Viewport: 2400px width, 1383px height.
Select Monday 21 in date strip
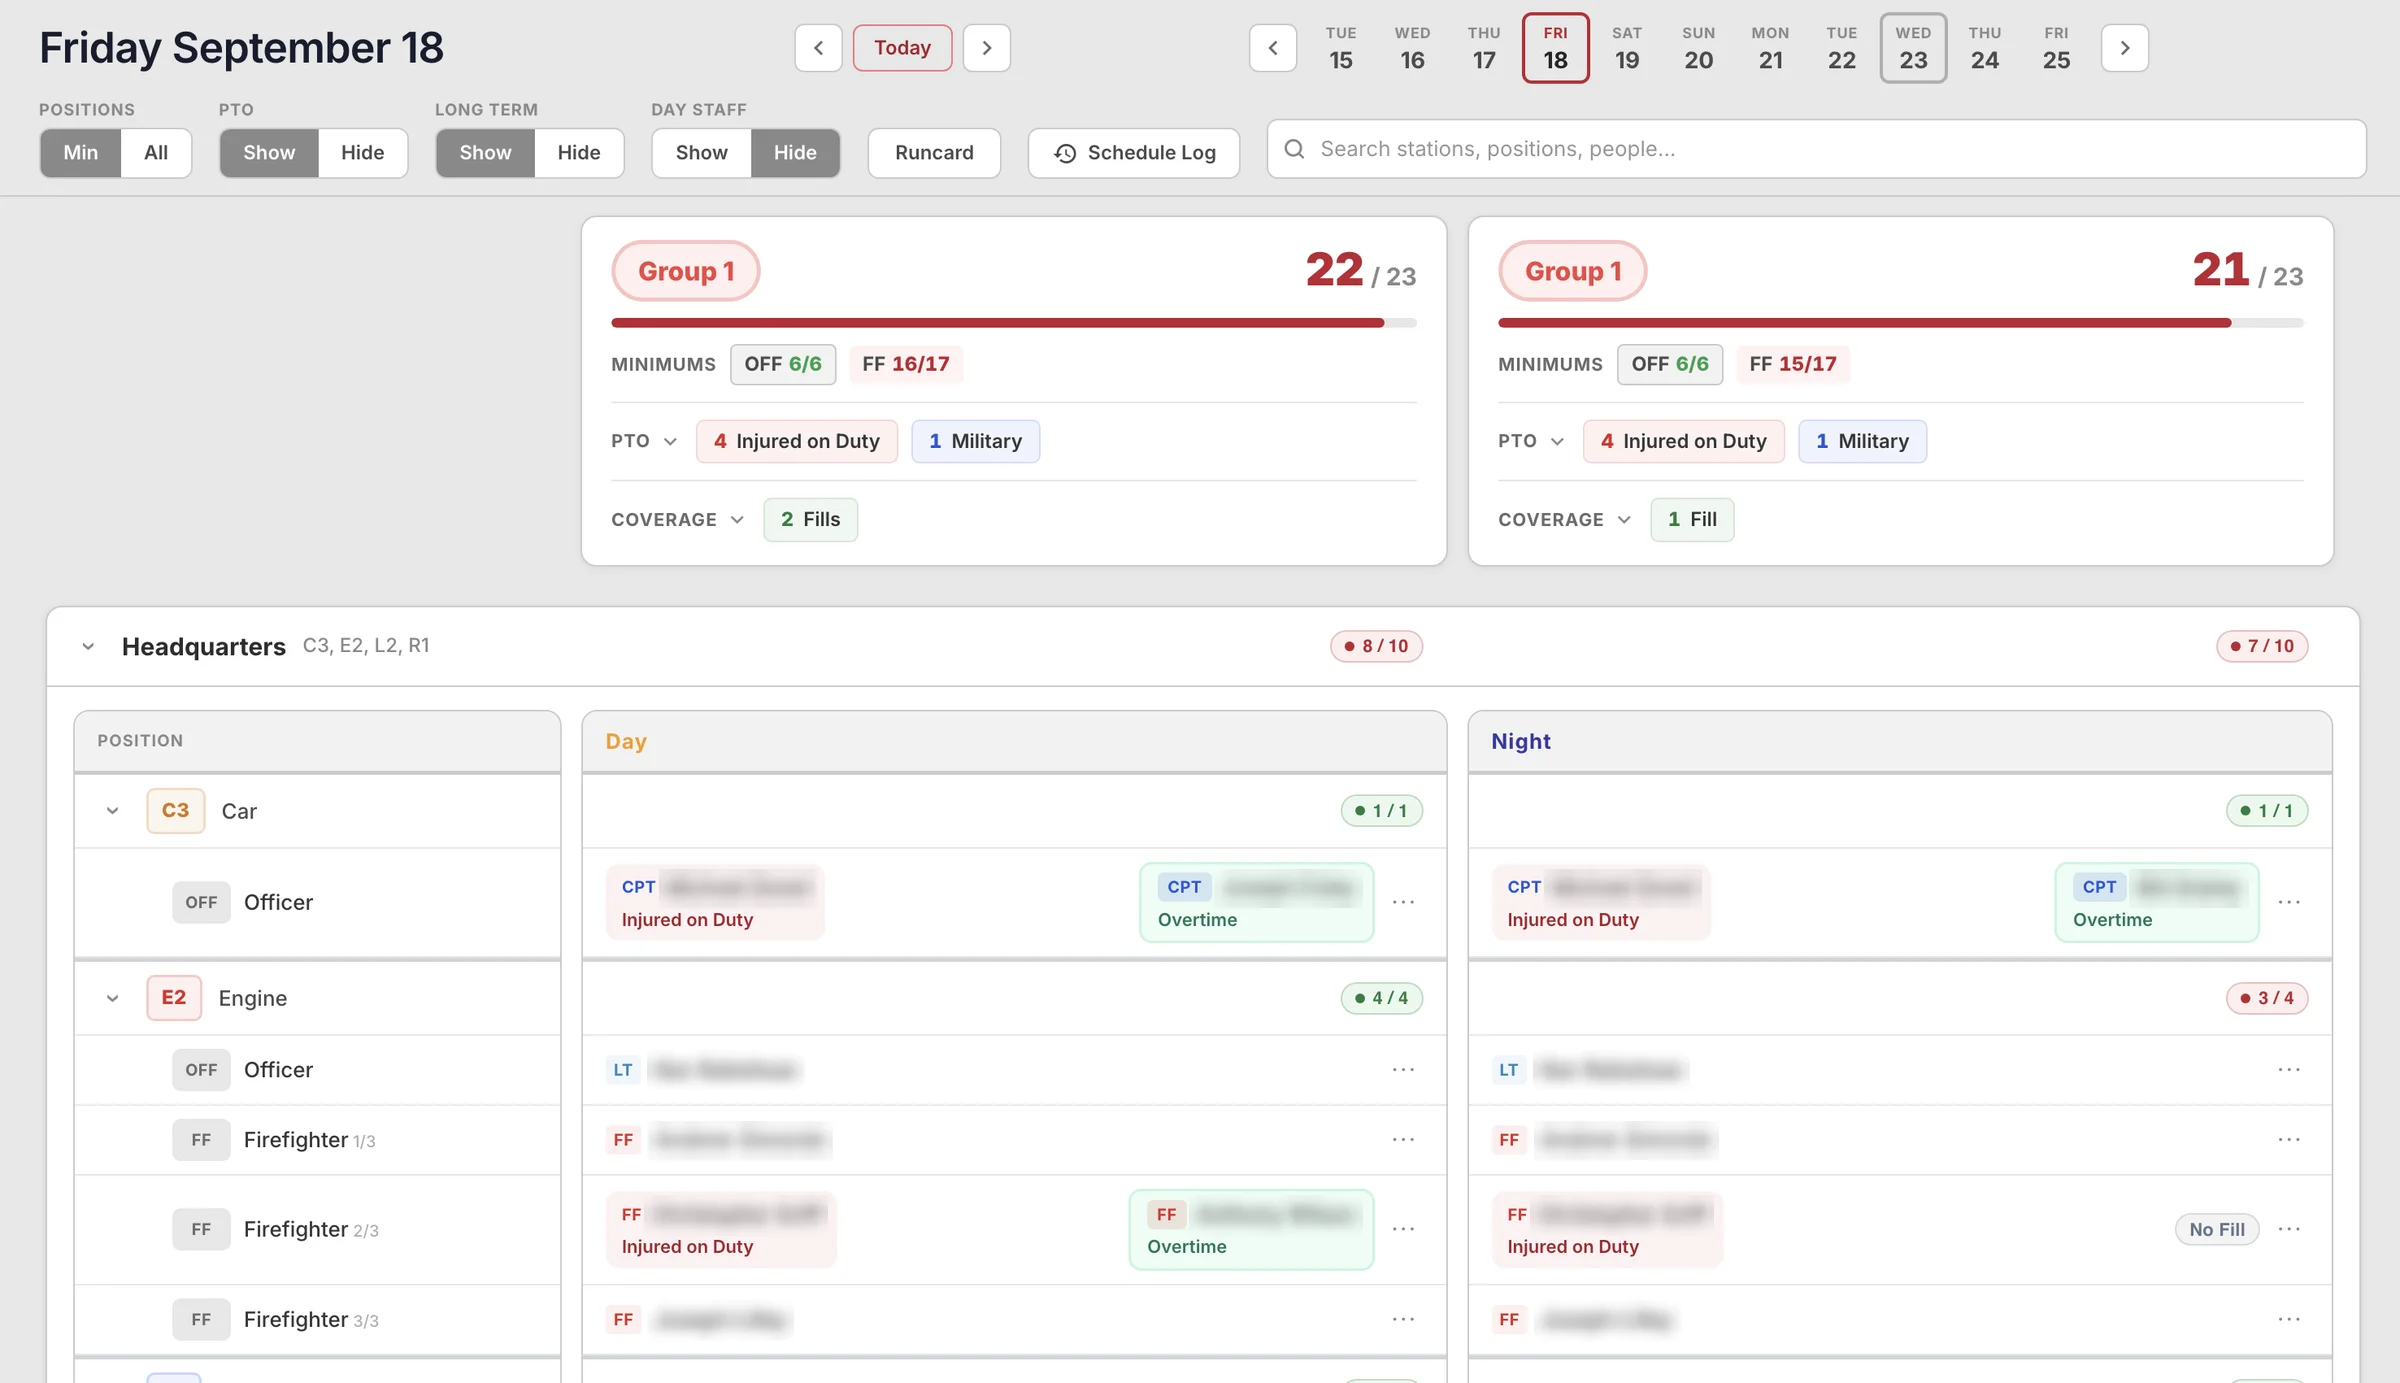tap(1770, 48)
